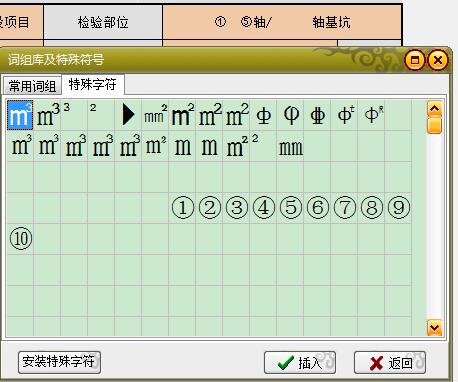Image resolution: width=458 pixels, height=382 pixels.
Task: Select the circled number 1 symbol
Action: click(x=183, y=208)
